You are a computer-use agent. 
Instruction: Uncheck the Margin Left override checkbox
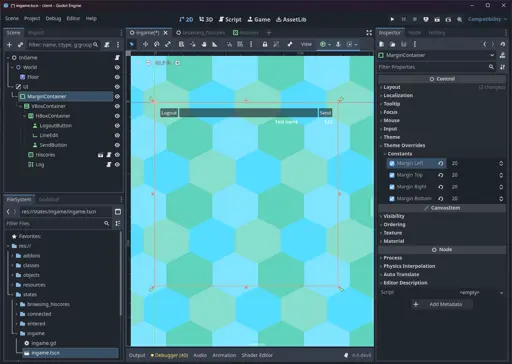[392, 163]
